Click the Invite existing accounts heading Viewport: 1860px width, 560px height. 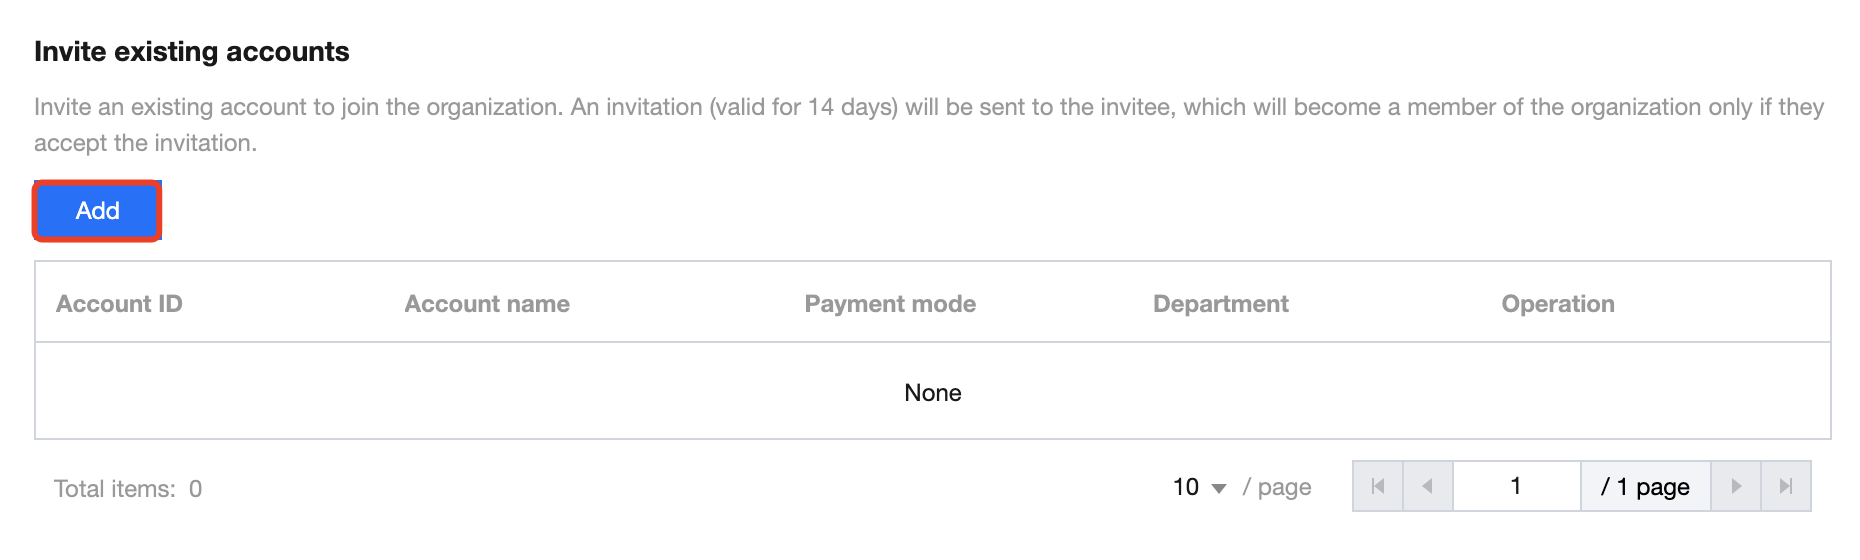click(x=192, y=52)
